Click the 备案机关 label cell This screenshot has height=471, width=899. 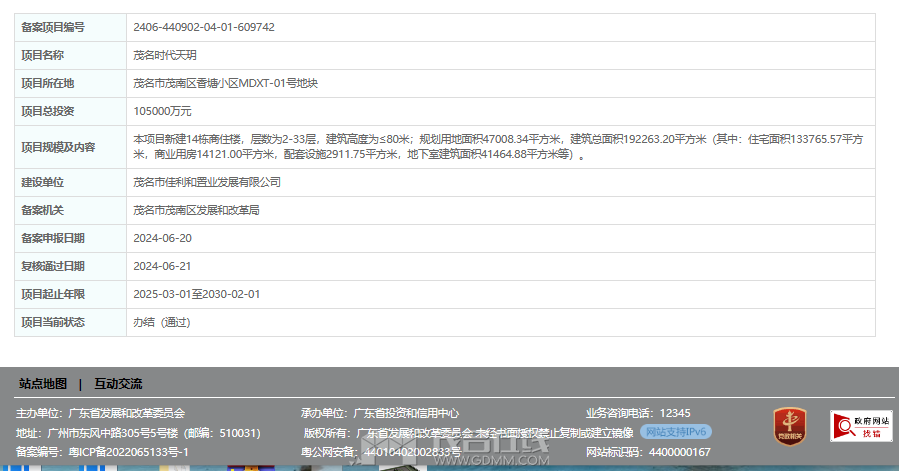(71, 210)
